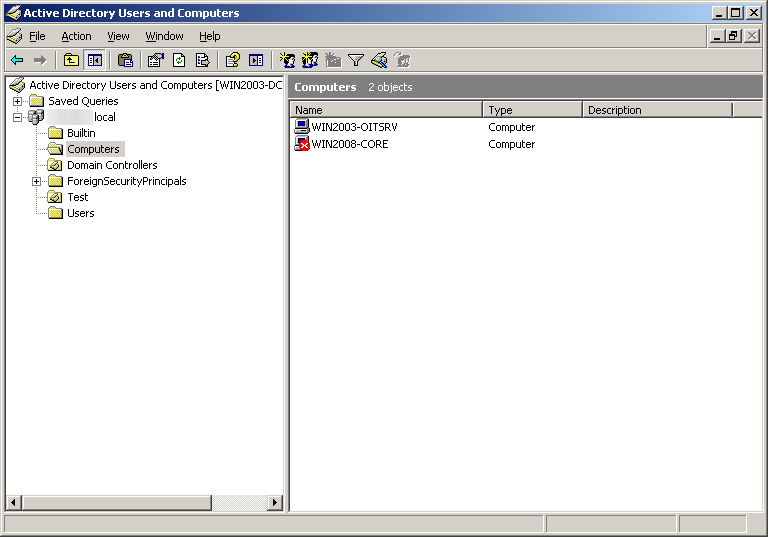
Task: Click the disabled WIN2008-CORE computer icon
Action: (302, 144)
